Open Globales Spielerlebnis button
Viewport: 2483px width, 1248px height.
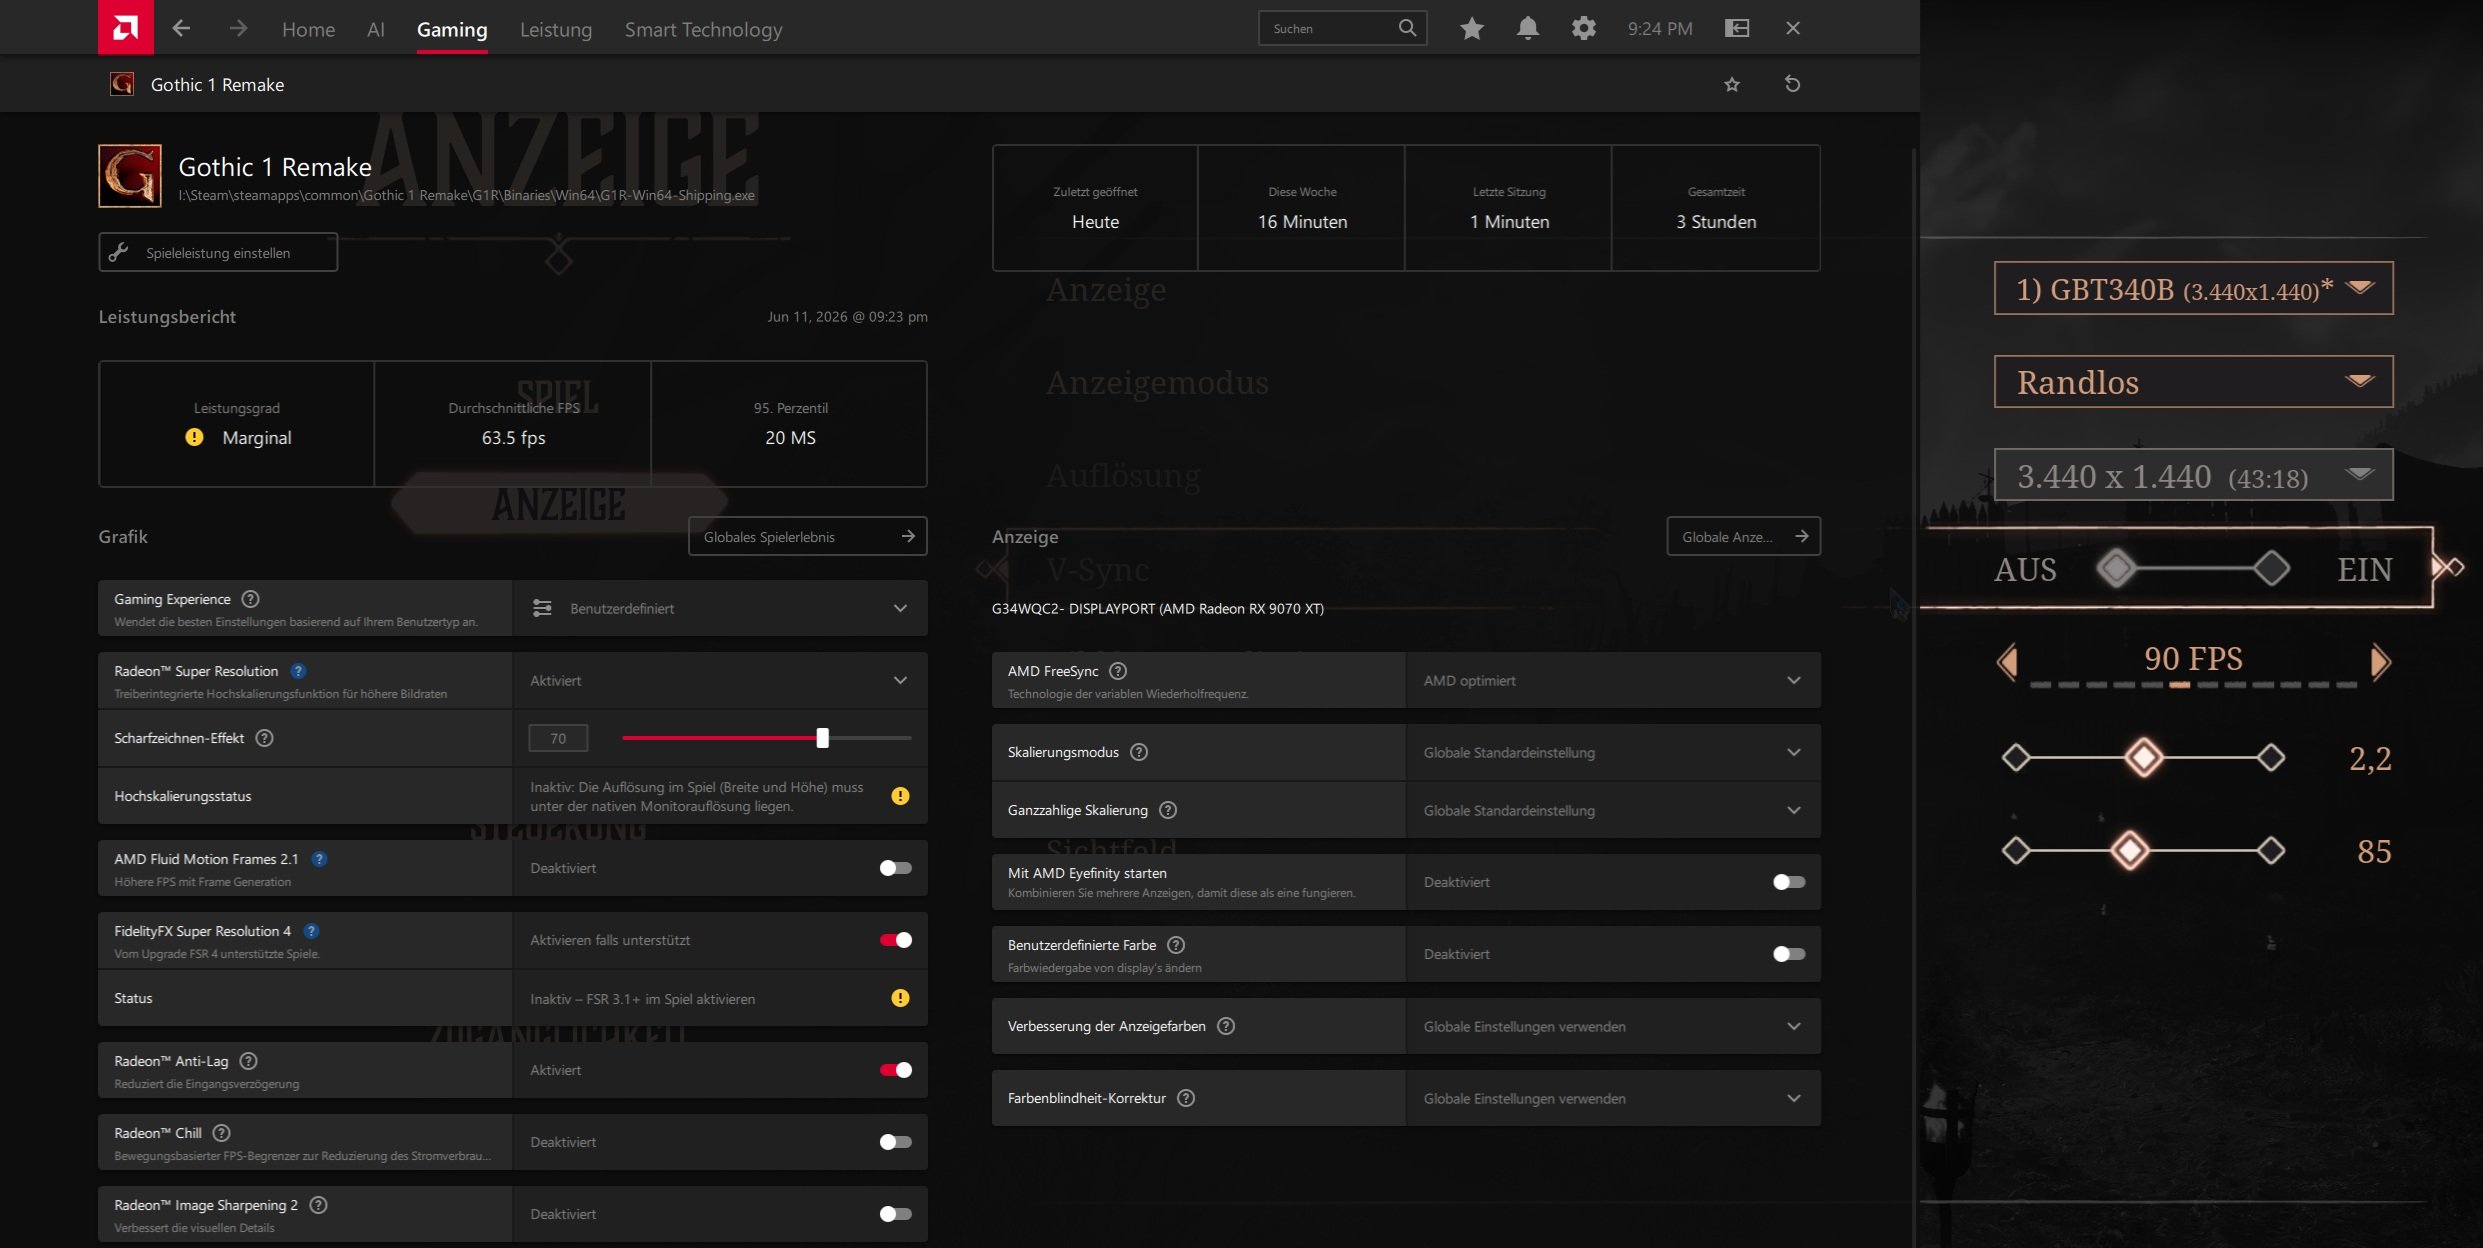click(x=808, y=536)
